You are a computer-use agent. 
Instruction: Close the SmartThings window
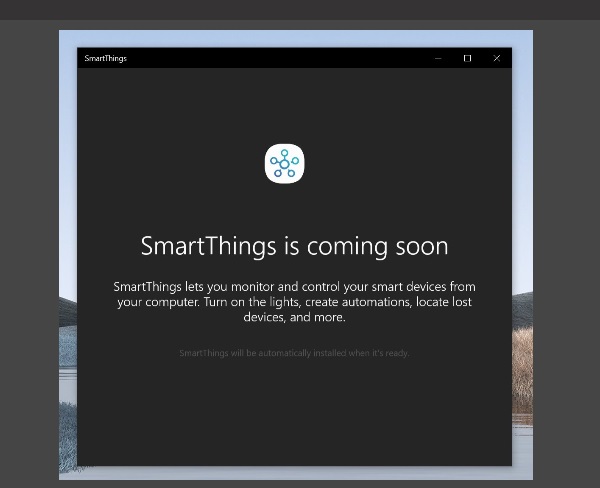click(x=497, y=58)
